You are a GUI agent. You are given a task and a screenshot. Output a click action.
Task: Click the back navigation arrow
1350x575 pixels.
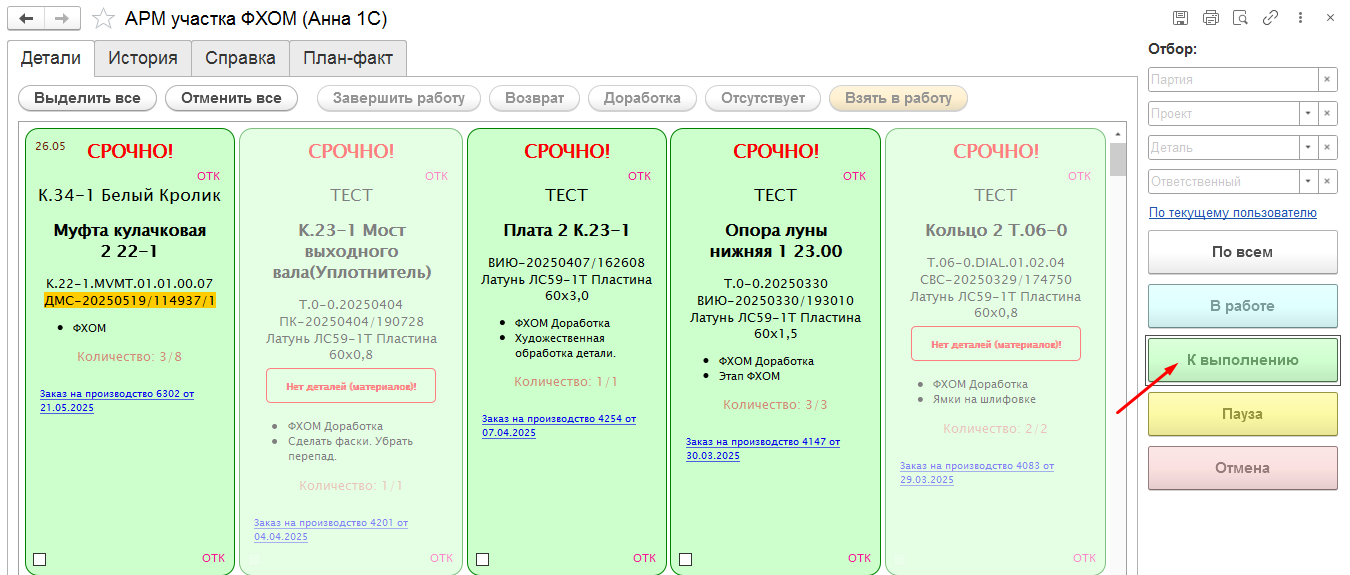27,19
